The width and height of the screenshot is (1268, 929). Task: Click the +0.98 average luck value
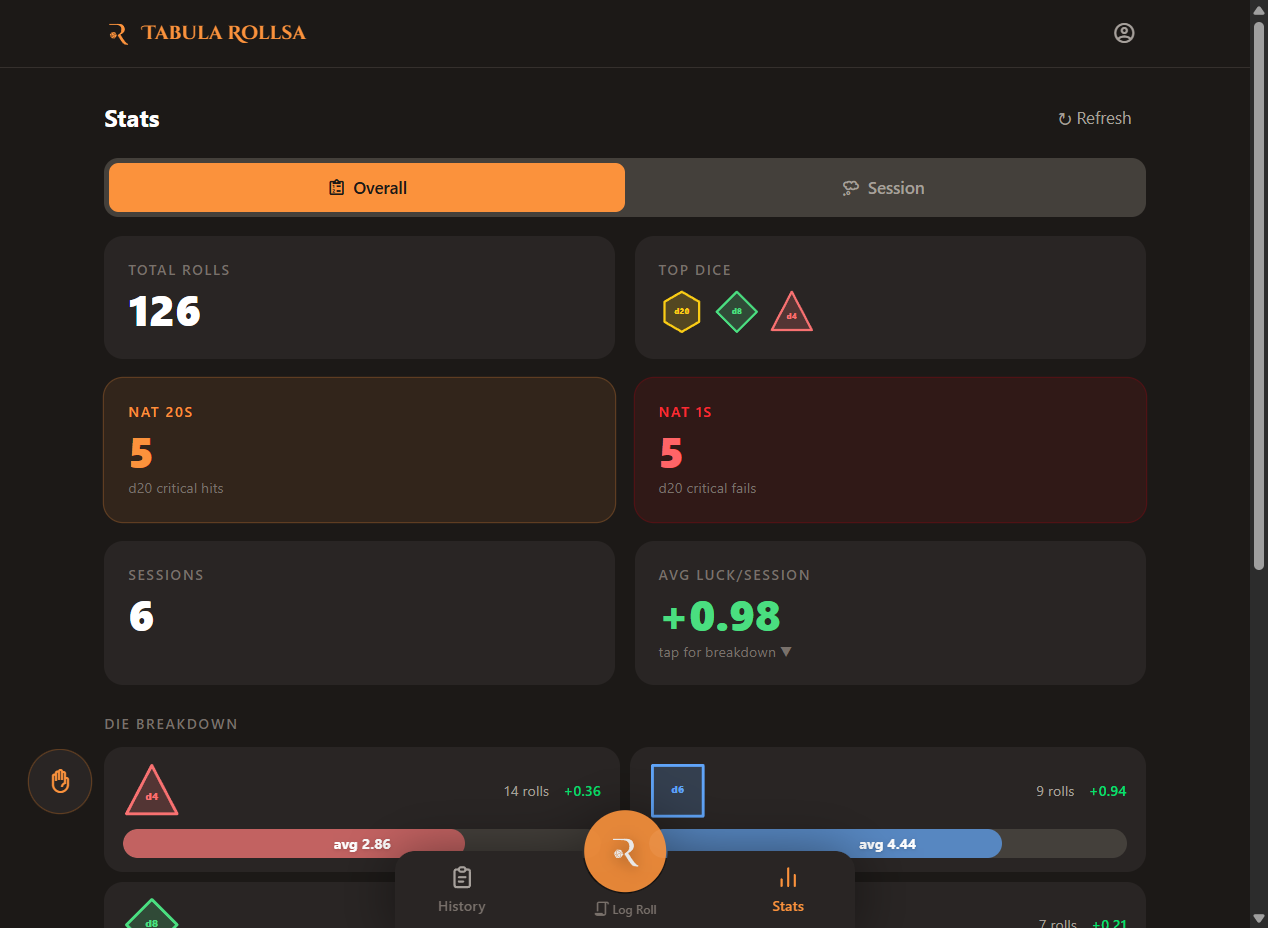click(x=720, y=617)
